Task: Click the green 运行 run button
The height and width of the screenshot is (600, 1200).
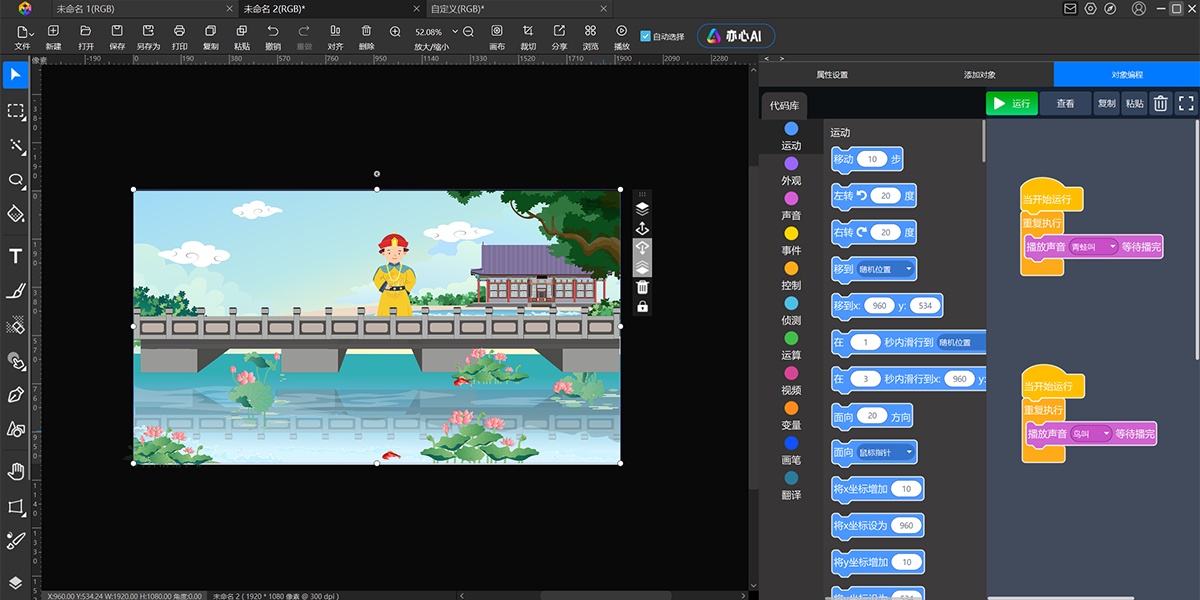Action: point(1011,103)
